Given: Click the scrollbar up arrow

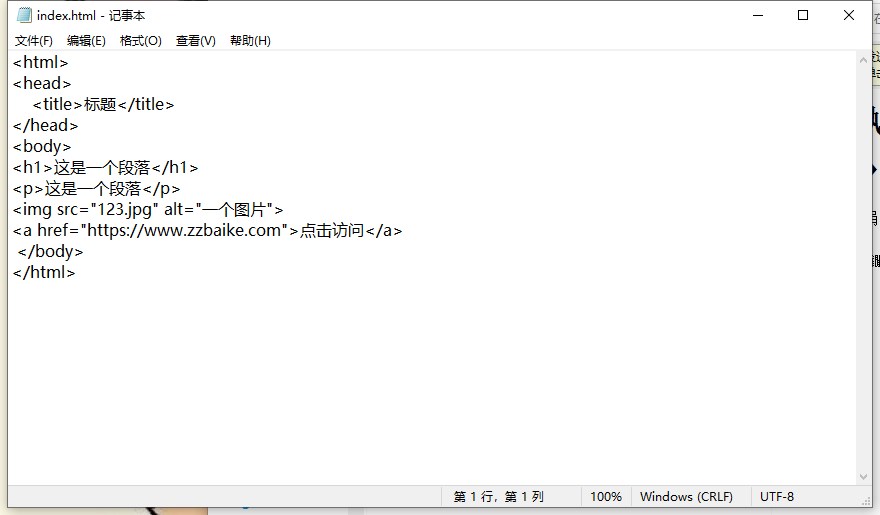Looking at the screenshot, I should [863, 60].
